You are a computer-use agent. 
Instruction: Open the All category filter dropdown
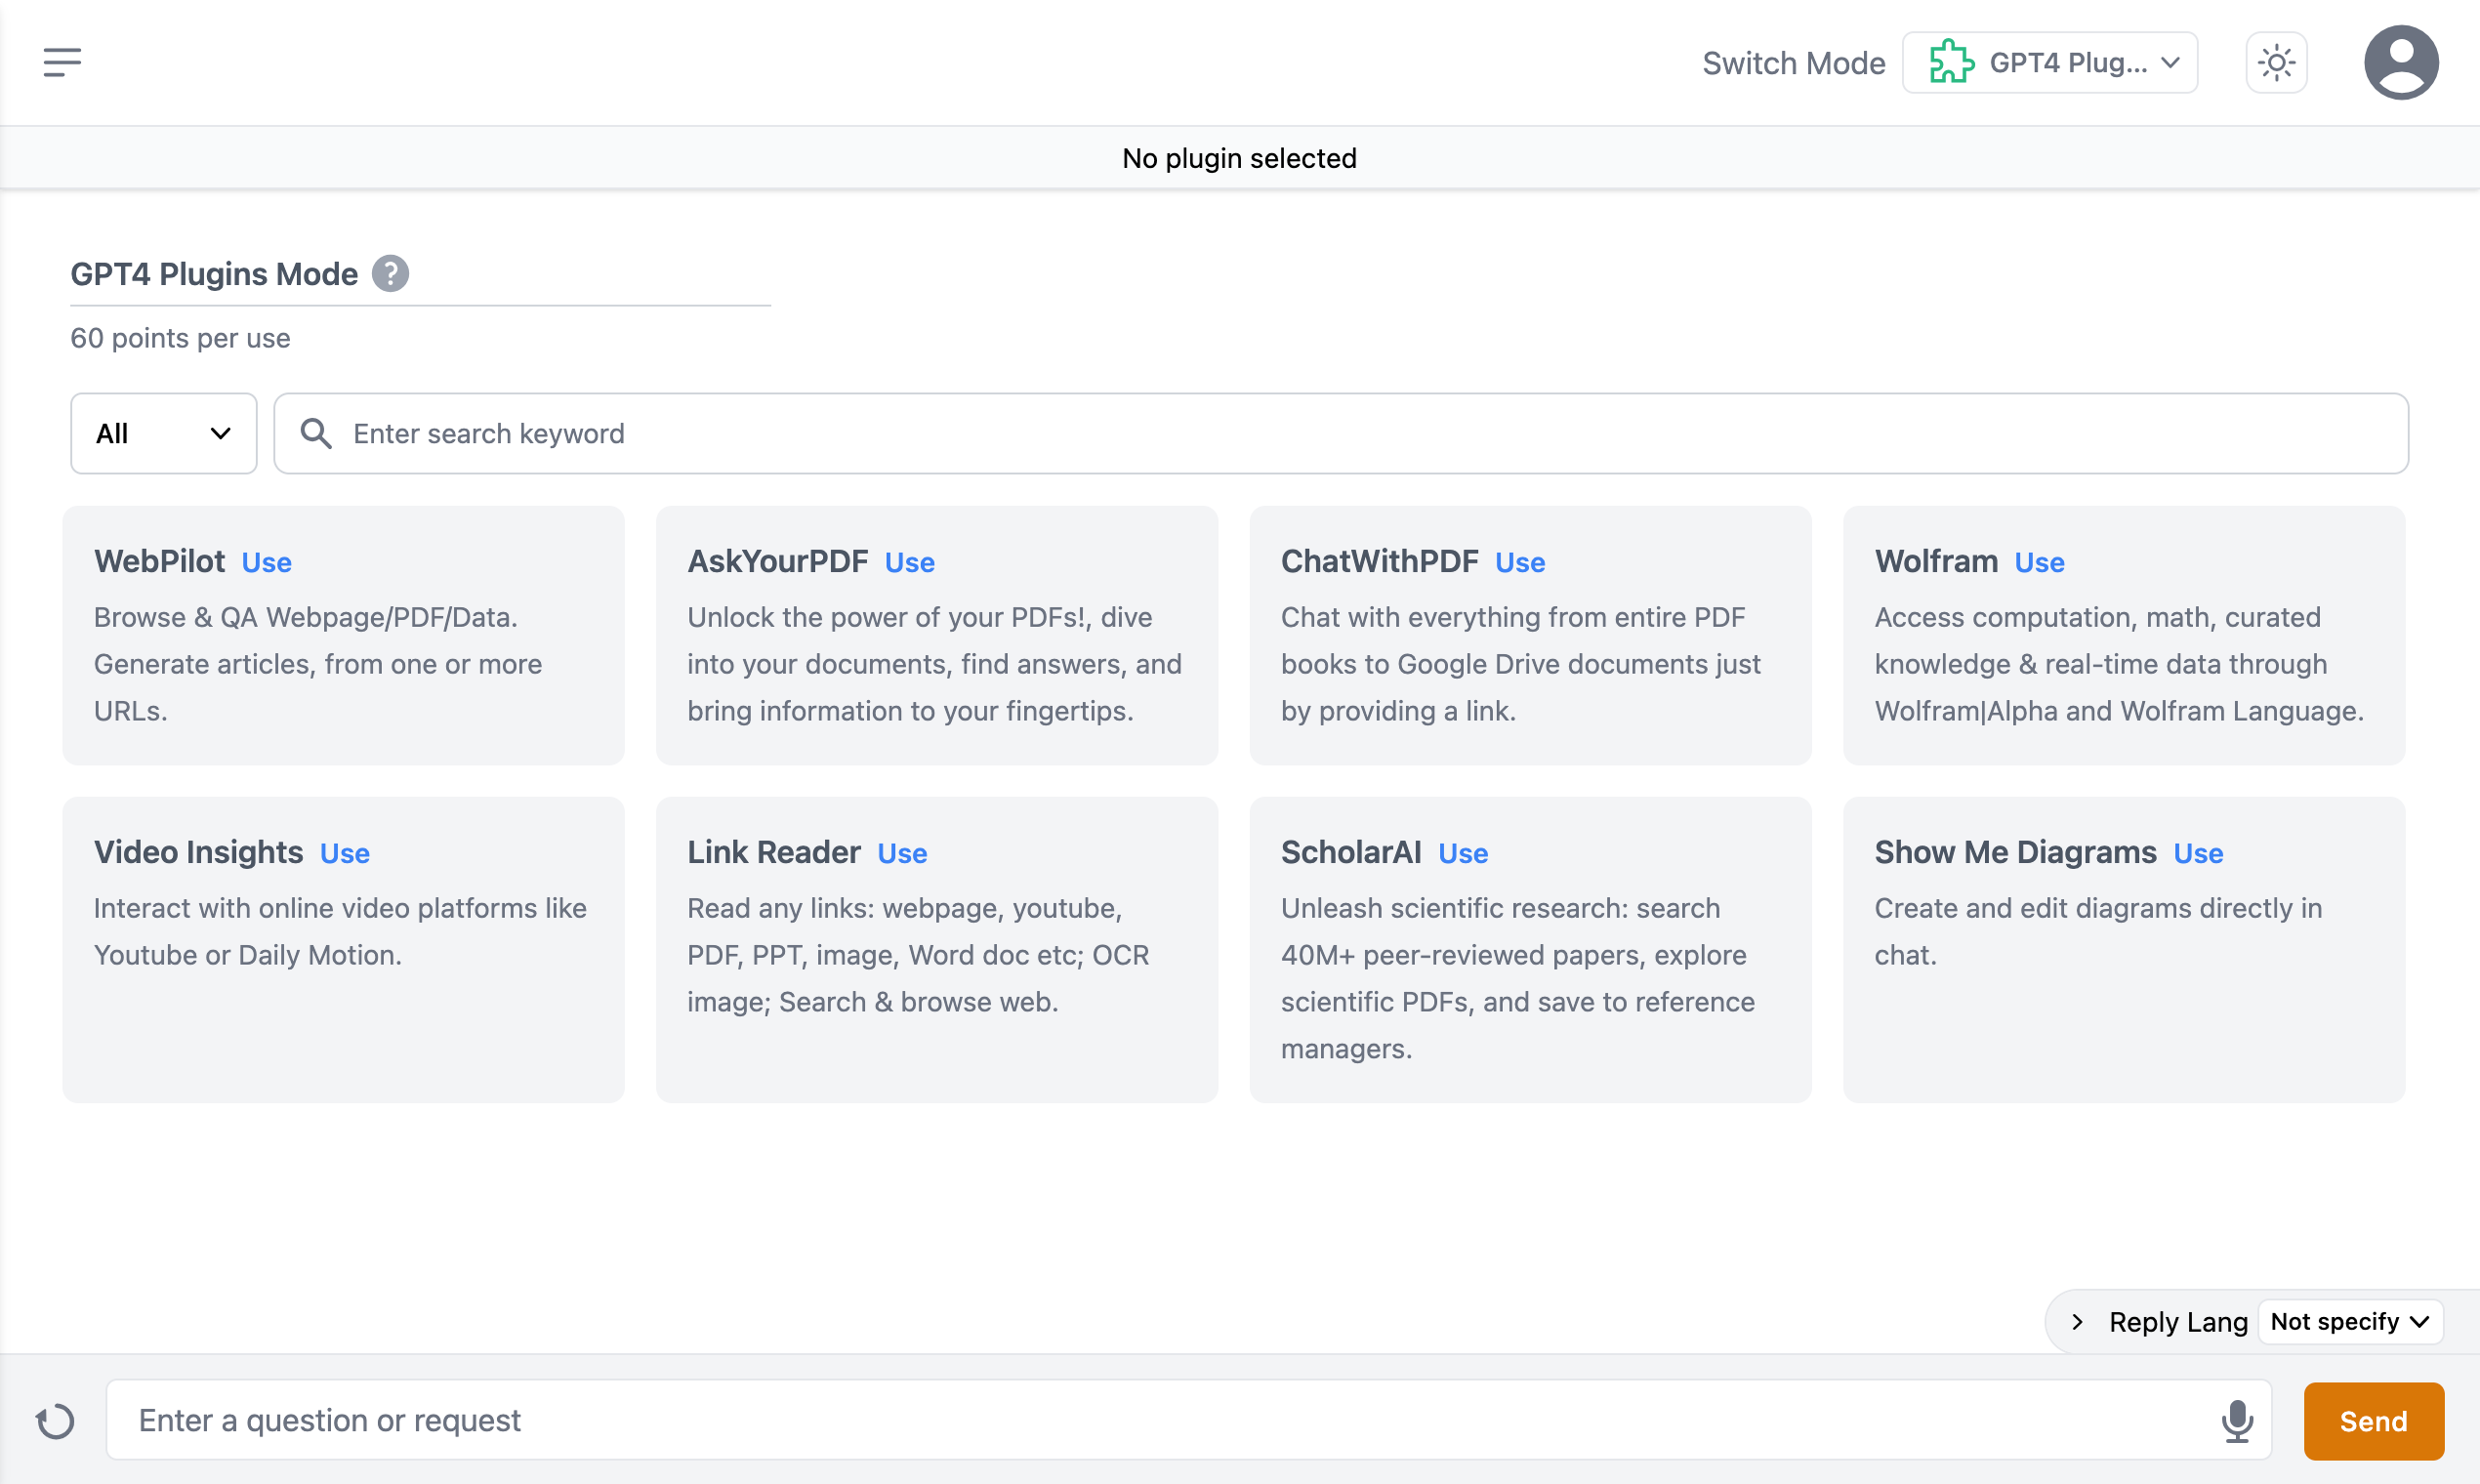163,433
